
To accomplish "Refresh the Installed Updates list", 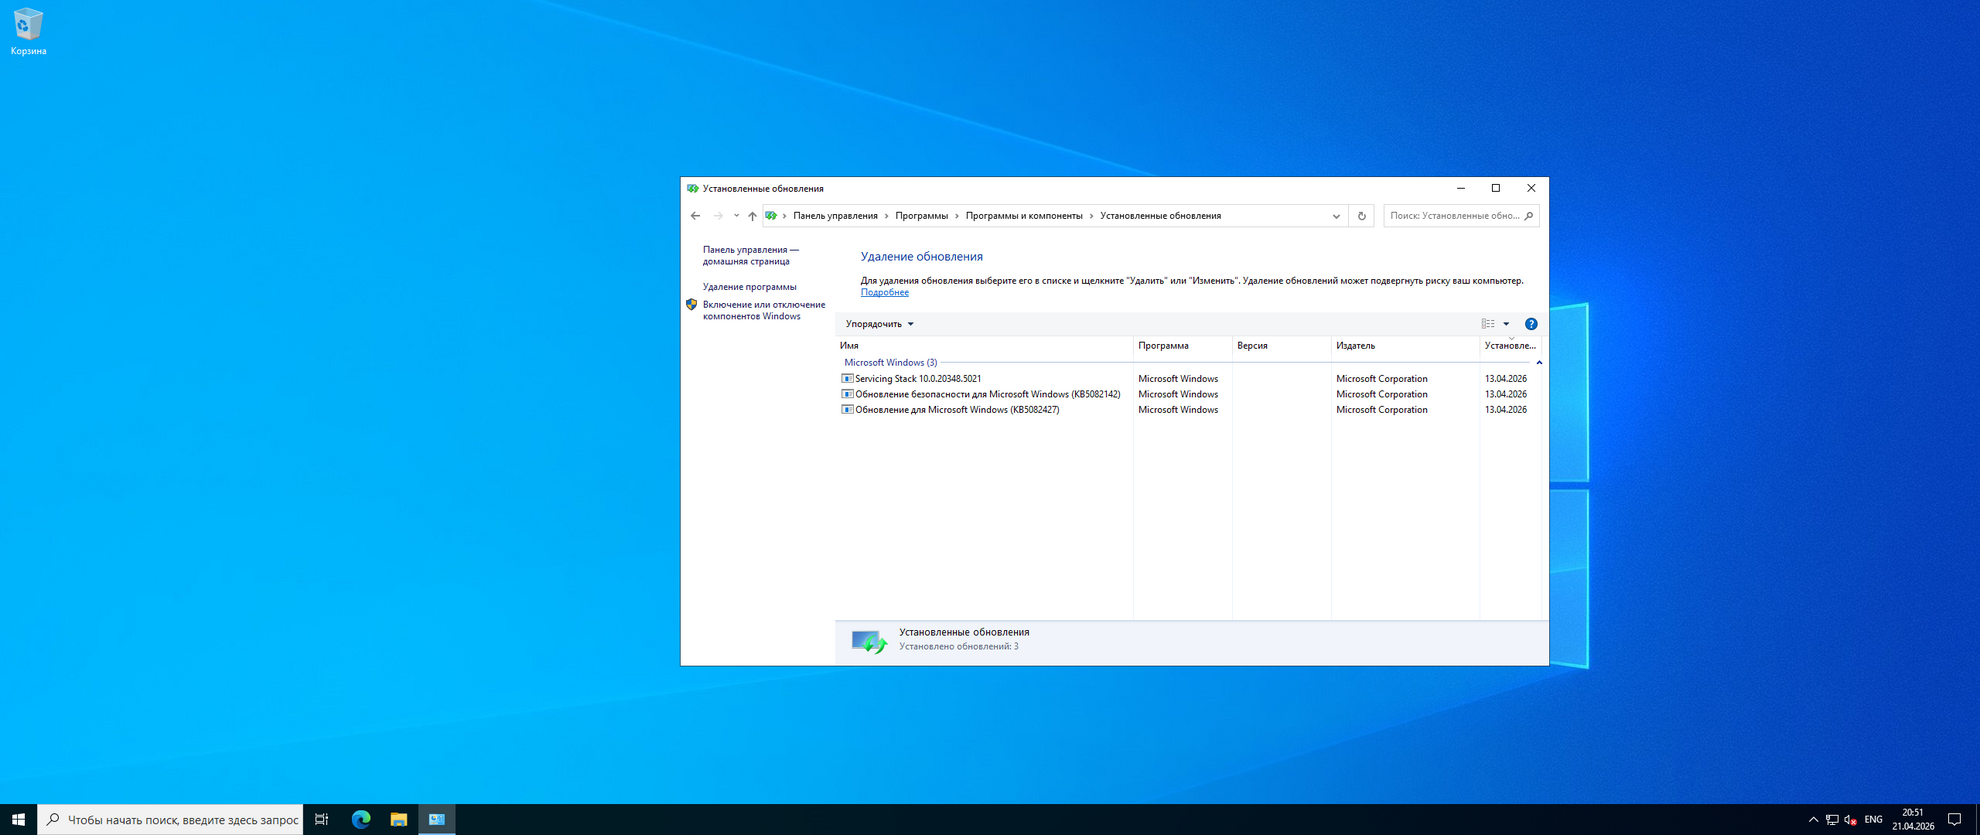I will pos(1361,216).
